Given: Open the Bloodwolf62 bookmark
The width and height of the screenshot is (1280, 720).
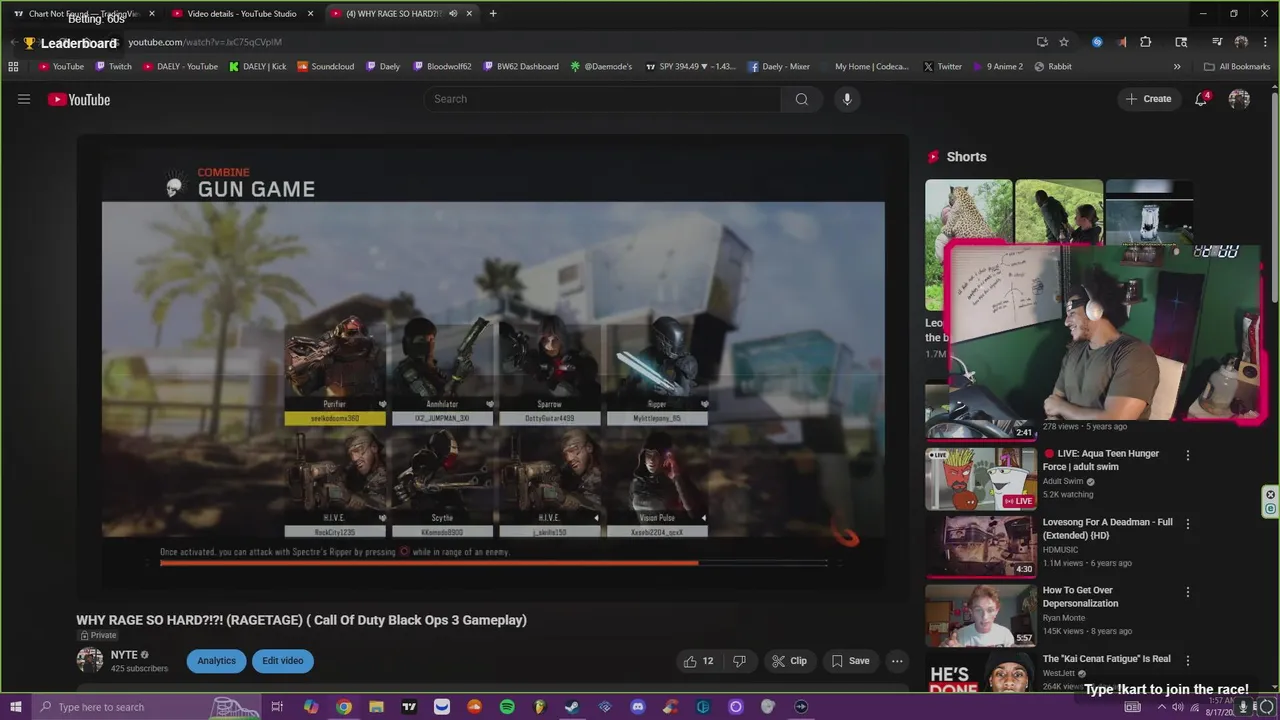Looking at the screenshot, I should [441, 66].
